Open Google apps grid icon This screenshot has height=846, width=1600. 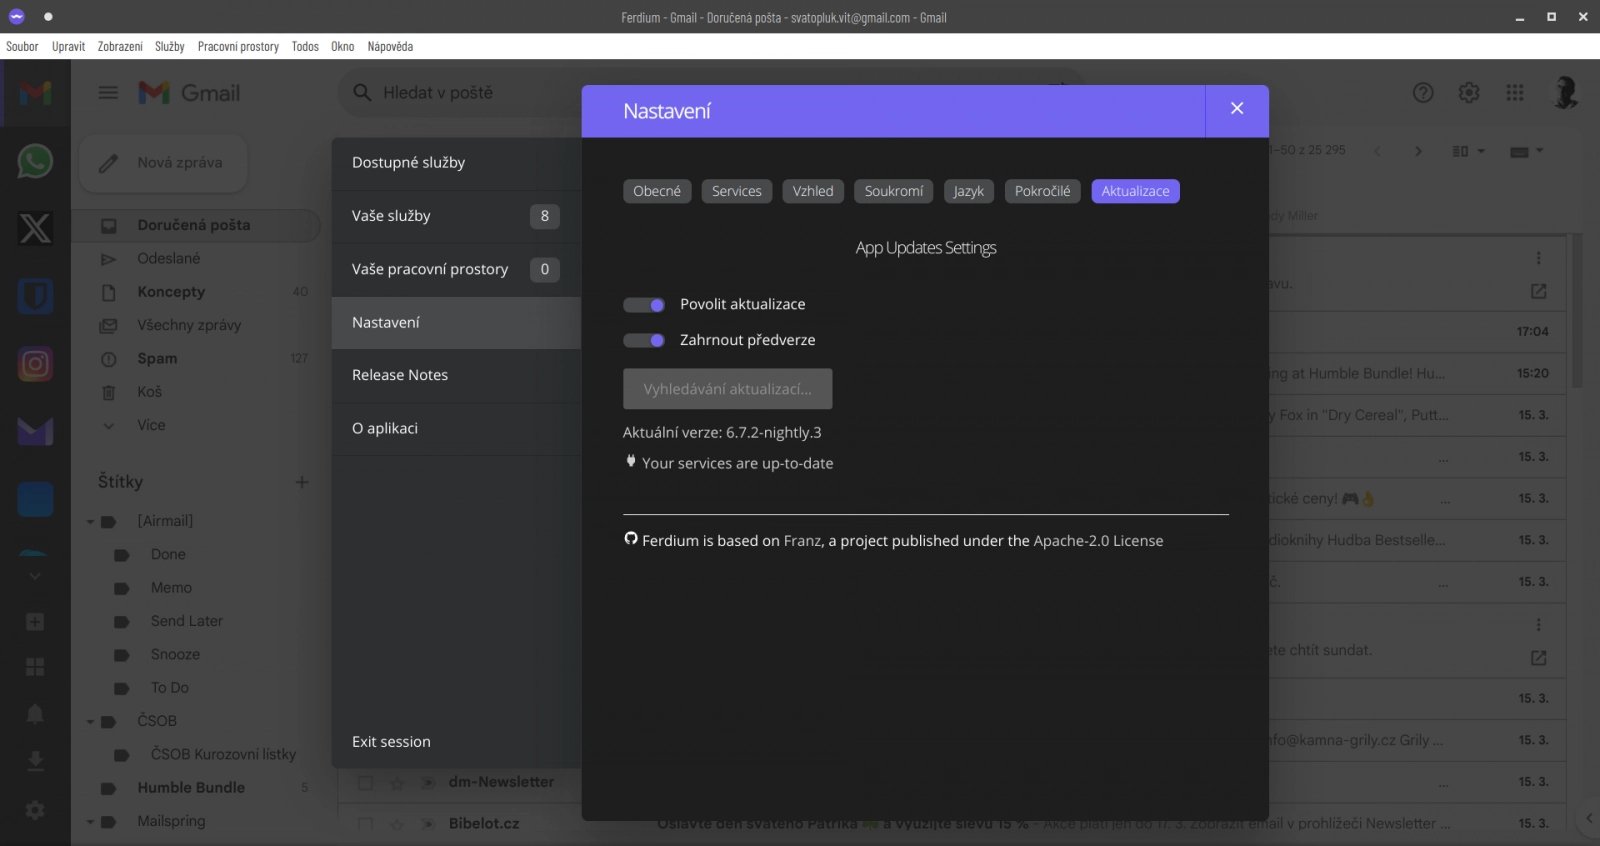[x=1515, y=93]
